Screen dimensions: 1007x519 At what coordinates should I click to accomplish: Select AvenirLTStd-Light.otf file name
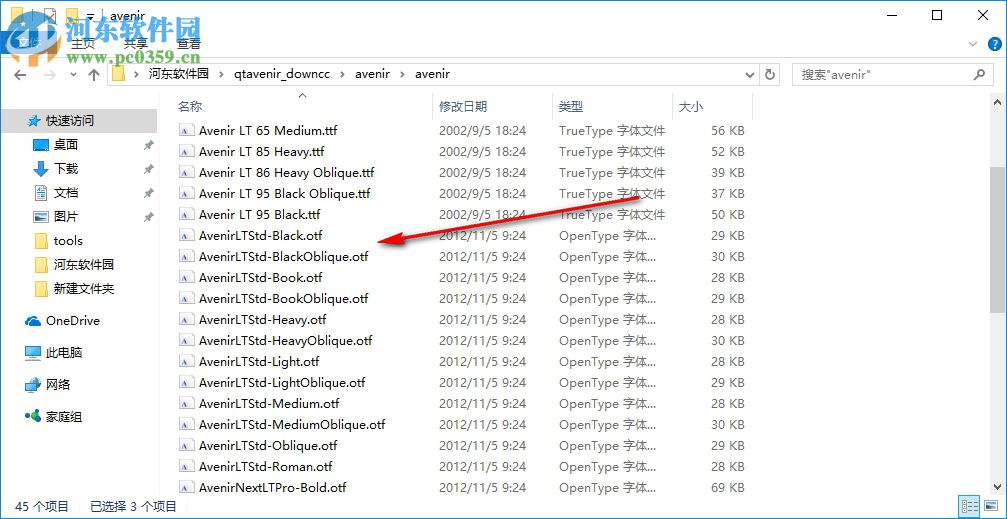[x=259, y=362]
